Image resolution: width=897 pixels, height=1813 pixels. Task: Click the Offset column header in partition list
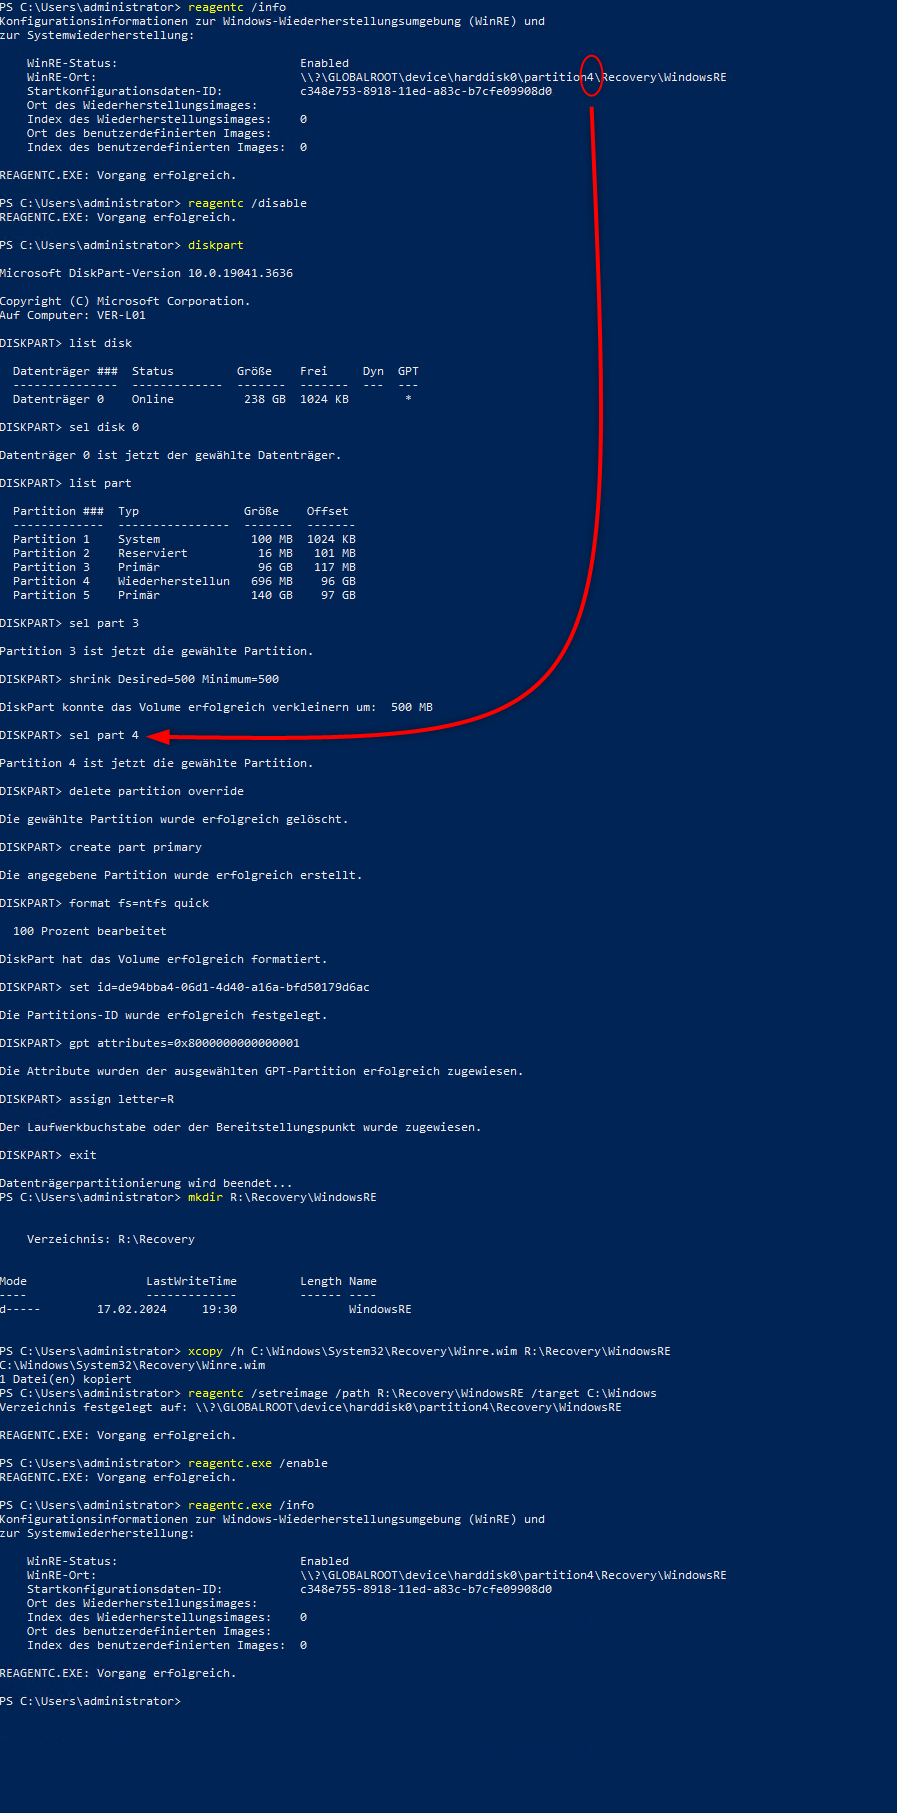327,511
